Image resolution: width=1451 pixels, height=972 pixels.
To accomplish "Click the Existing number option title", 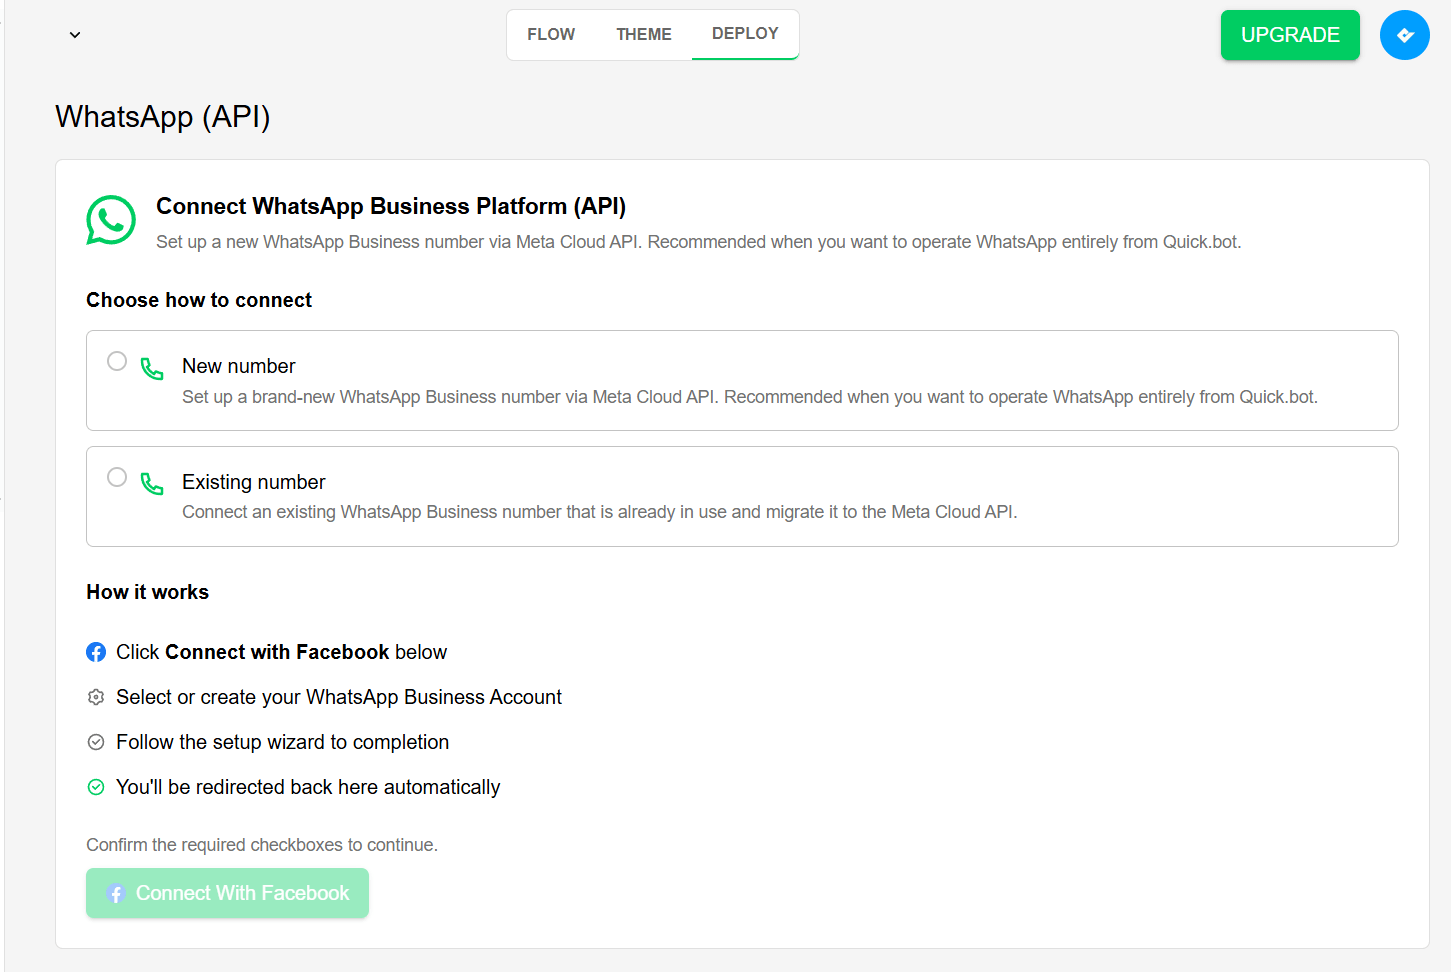I will pyautogui.click(x=254, y=482).
